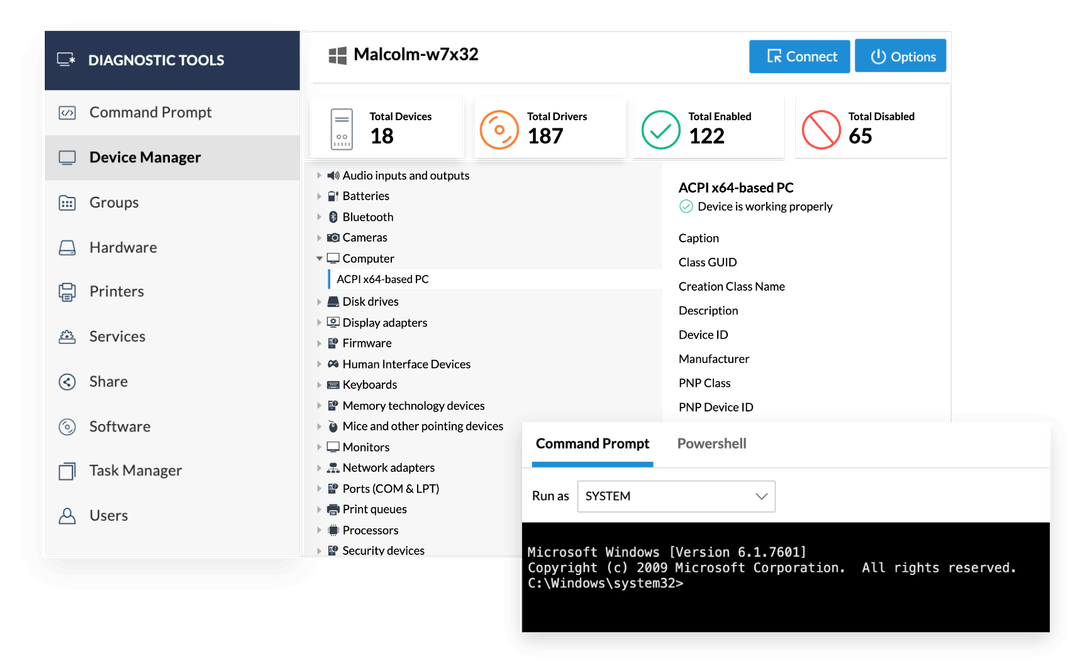This screenshot has width=1080, height=670.
Task: Open the Options menu
Action: 900,56
